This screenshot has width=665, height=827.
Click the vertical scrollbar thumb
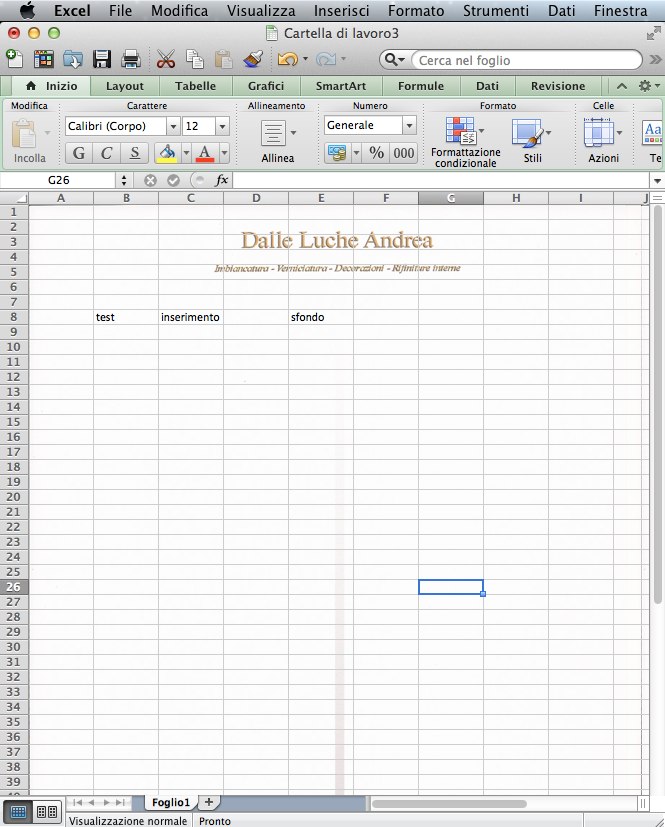coord(657,405)
